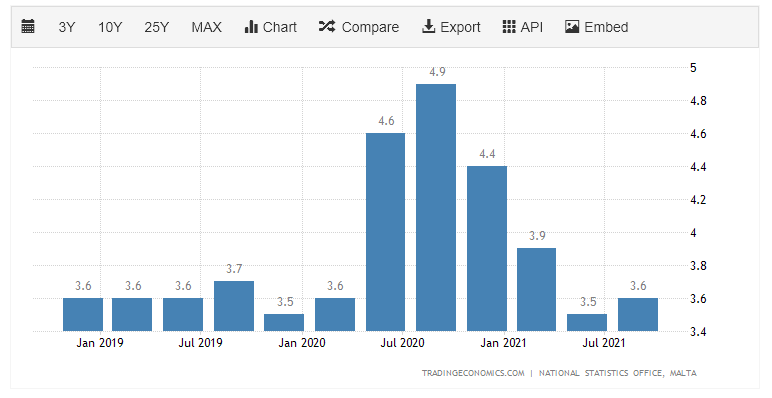Open the API option
772x398 pixels.
tap(522, 27)
